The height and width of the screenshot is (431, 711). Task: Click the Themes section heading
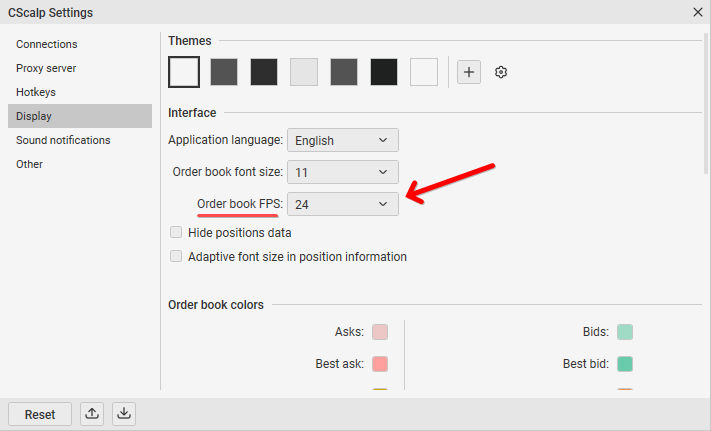[x=190, y=41]
